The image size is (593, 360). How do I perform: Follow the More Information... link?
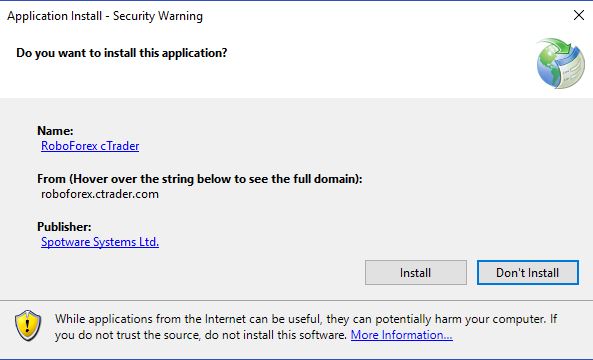(x=402, y=335)
